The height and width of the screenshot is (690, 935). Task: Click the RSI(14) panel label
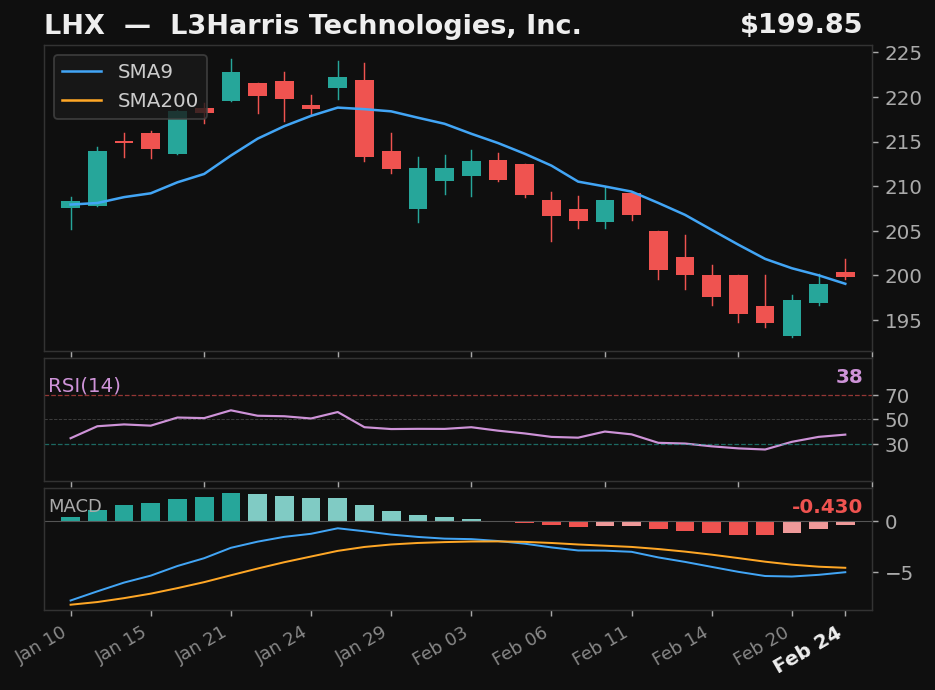pos(84,385)
